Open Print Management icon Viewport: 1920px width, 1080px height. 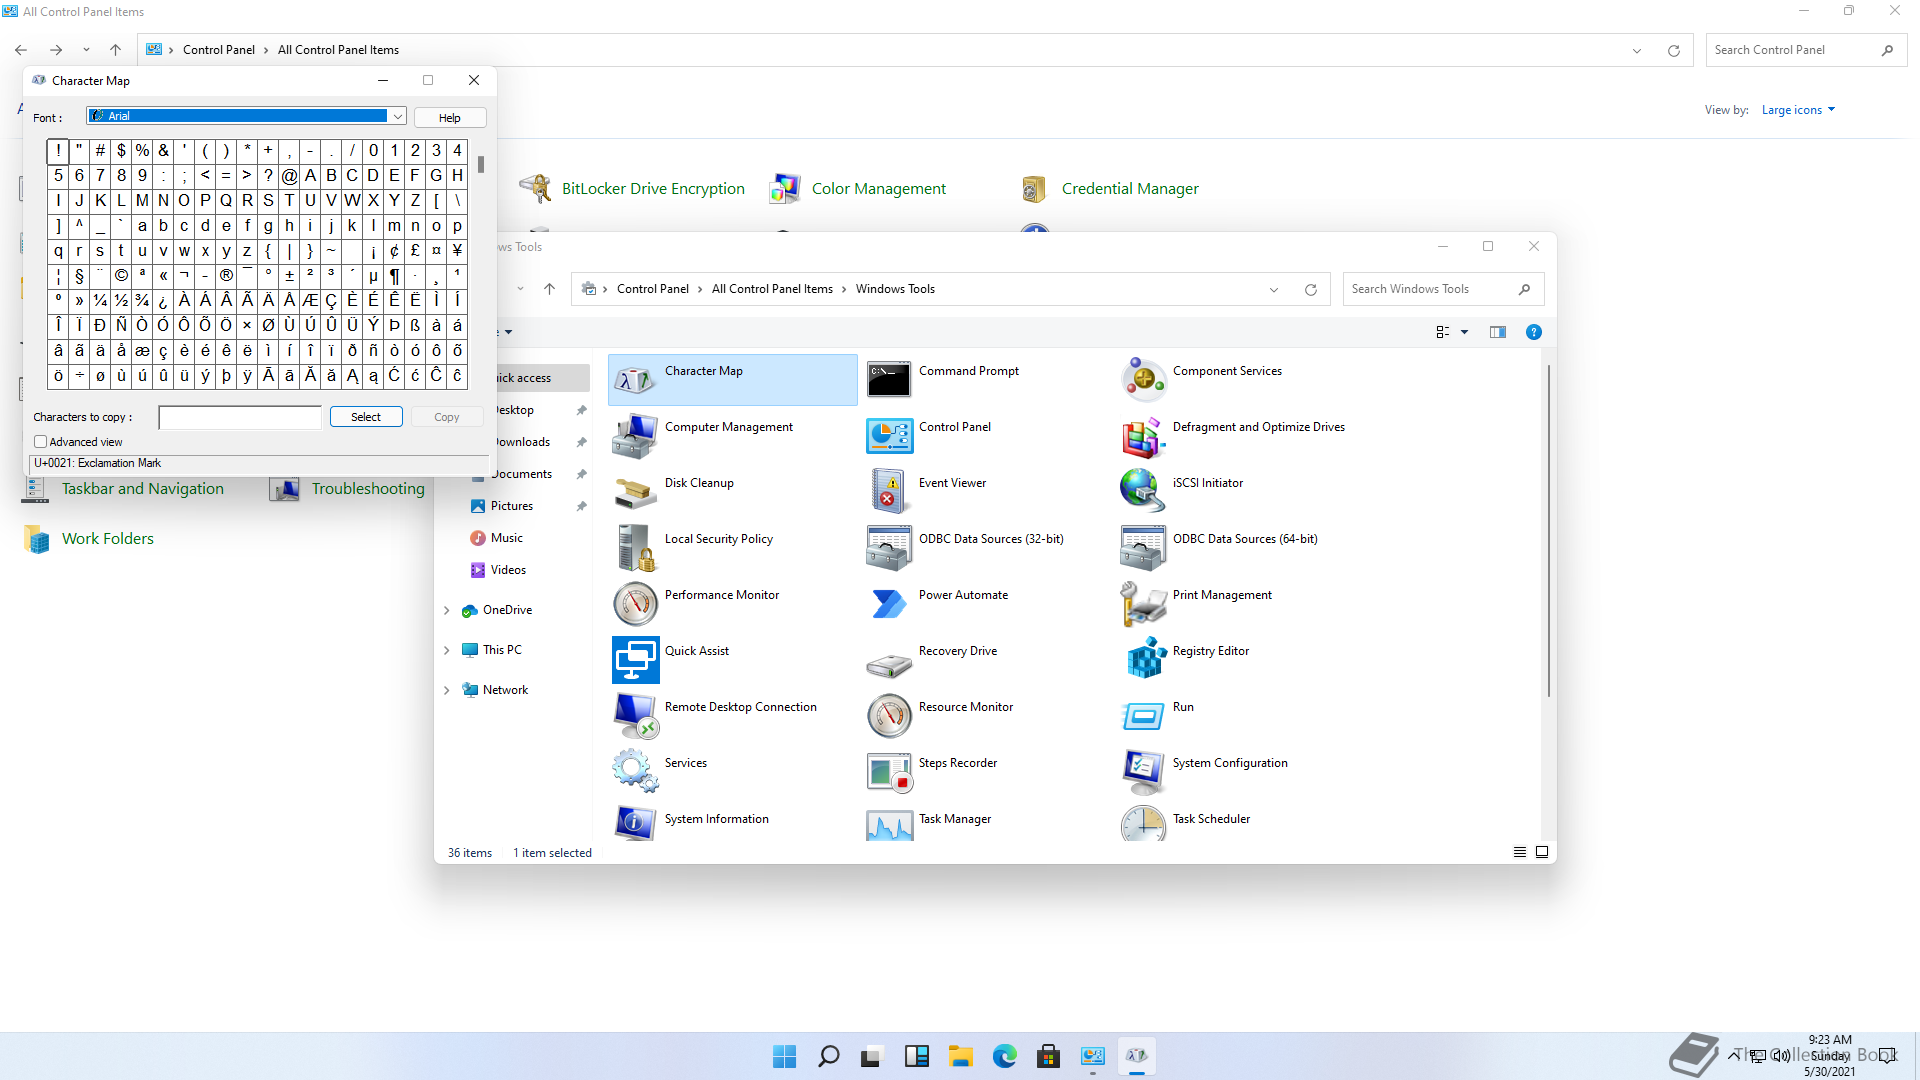(x=1143, y=604)
